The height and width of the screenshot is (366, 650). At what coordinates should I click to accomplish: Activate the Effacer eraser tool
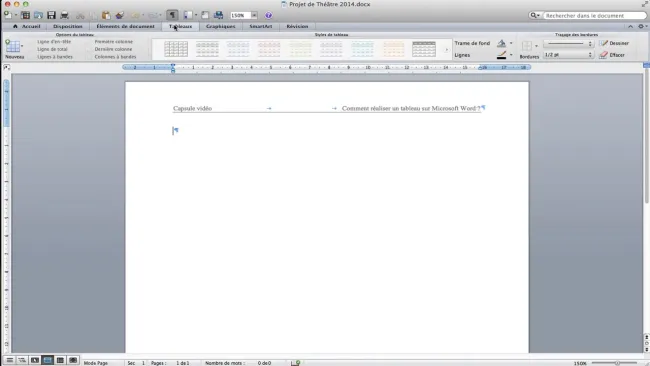612,55
